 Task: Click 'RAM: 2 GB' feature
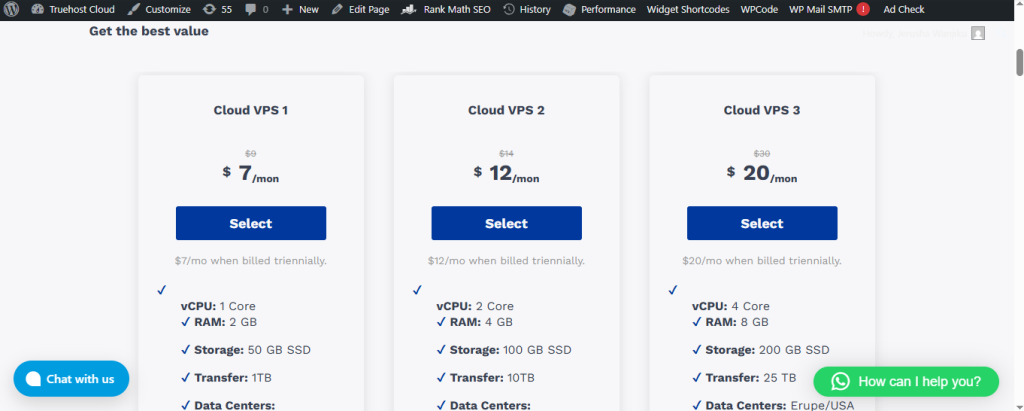click(x=219, y=322)
